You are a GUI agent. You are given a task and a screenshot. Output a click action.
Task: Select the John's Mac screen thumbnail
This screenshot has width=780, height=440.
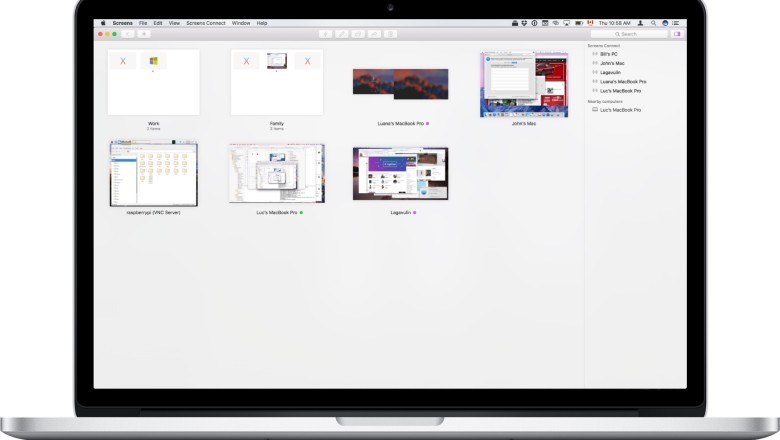pos(524,85)
